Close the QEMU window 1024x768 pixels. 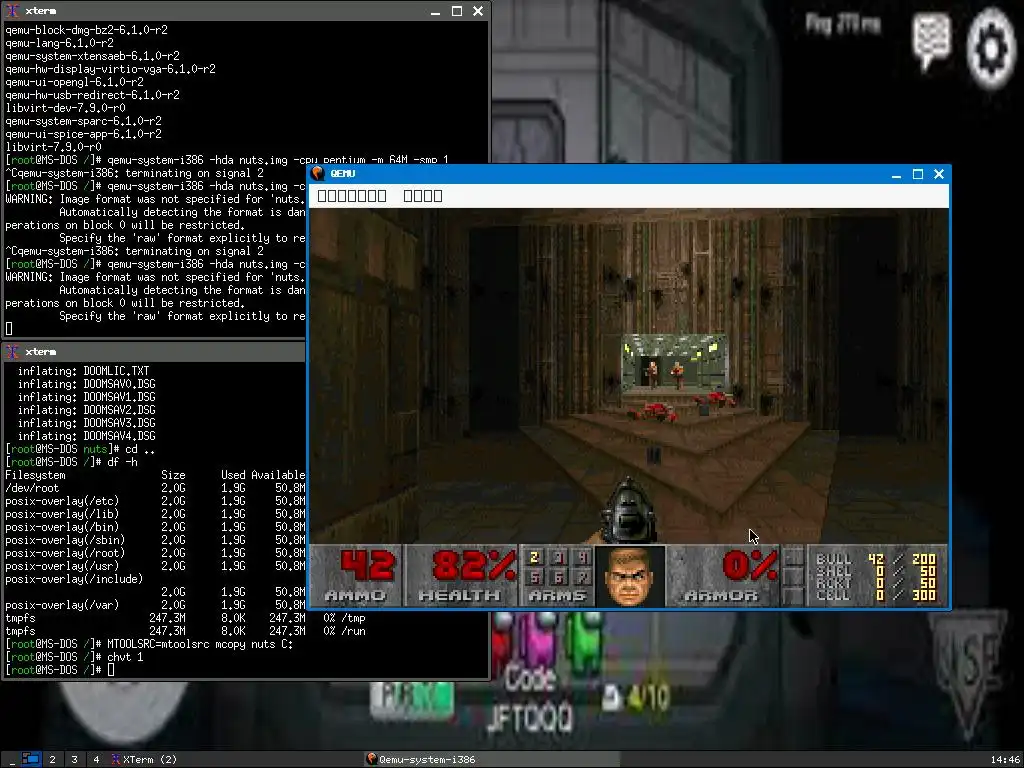click(x=939, y=174)
